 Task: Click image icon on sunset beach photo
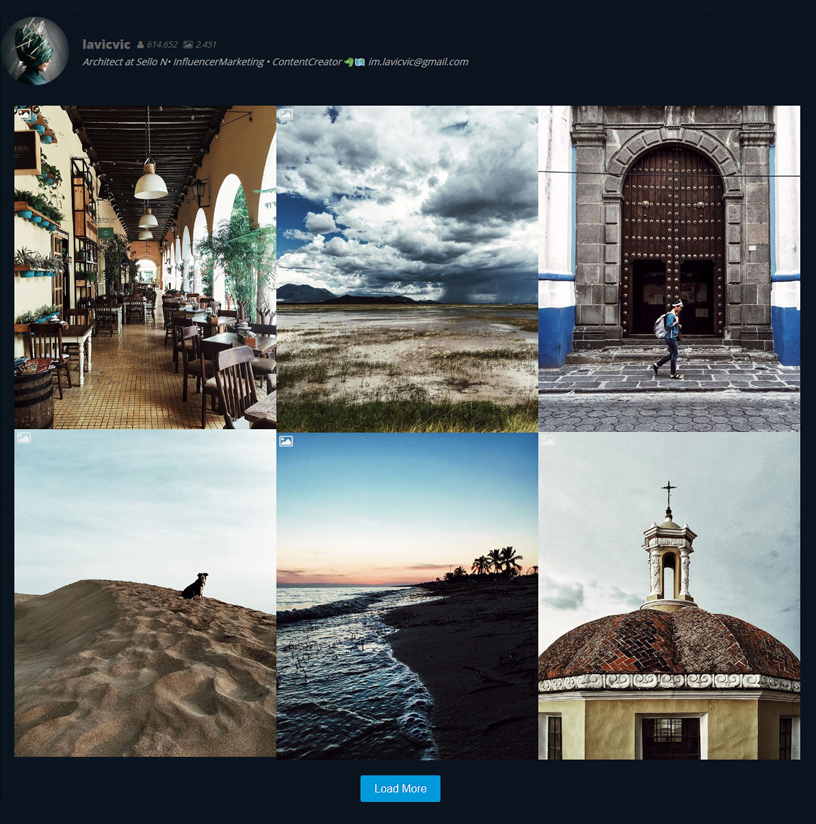tap(285, 441)
